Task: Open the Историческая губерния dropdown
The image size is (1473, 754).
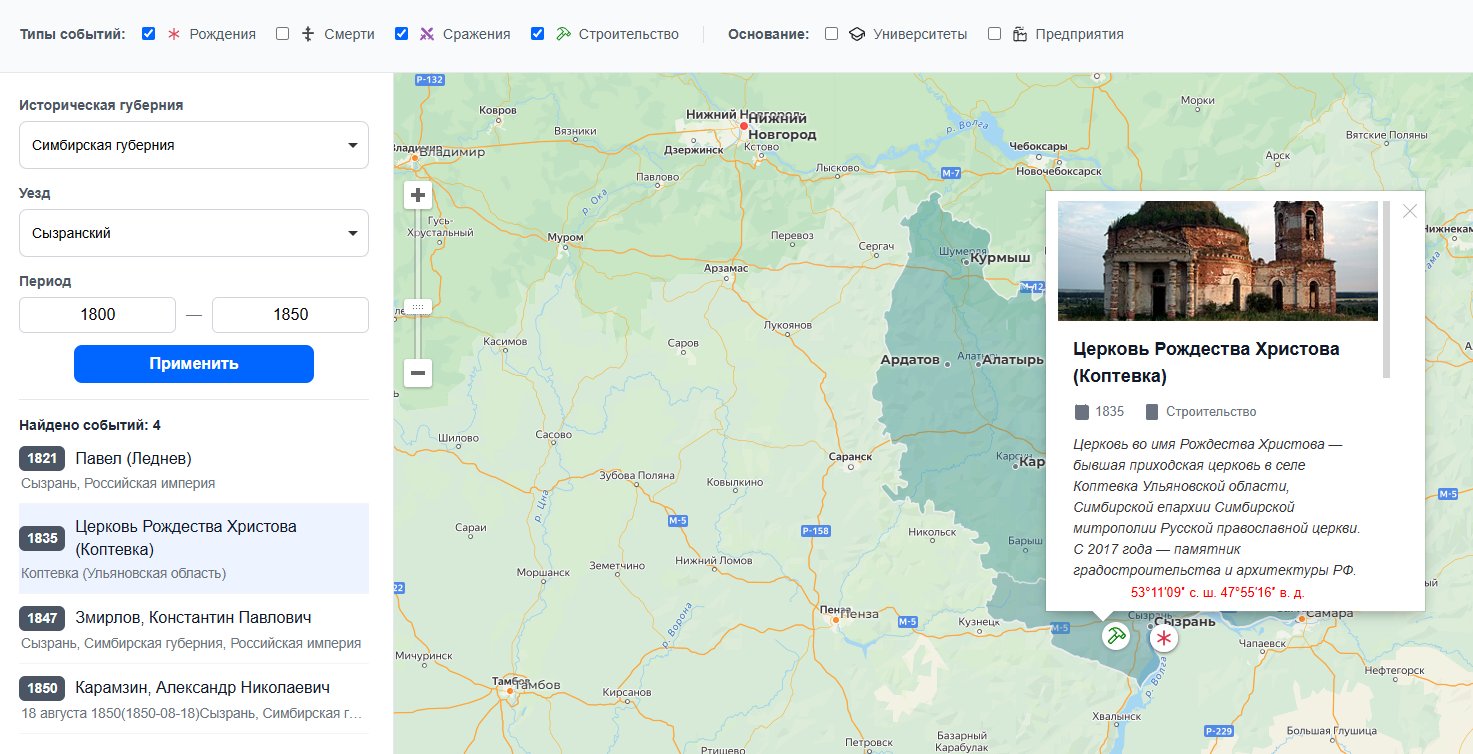Action: click(194, 145)
